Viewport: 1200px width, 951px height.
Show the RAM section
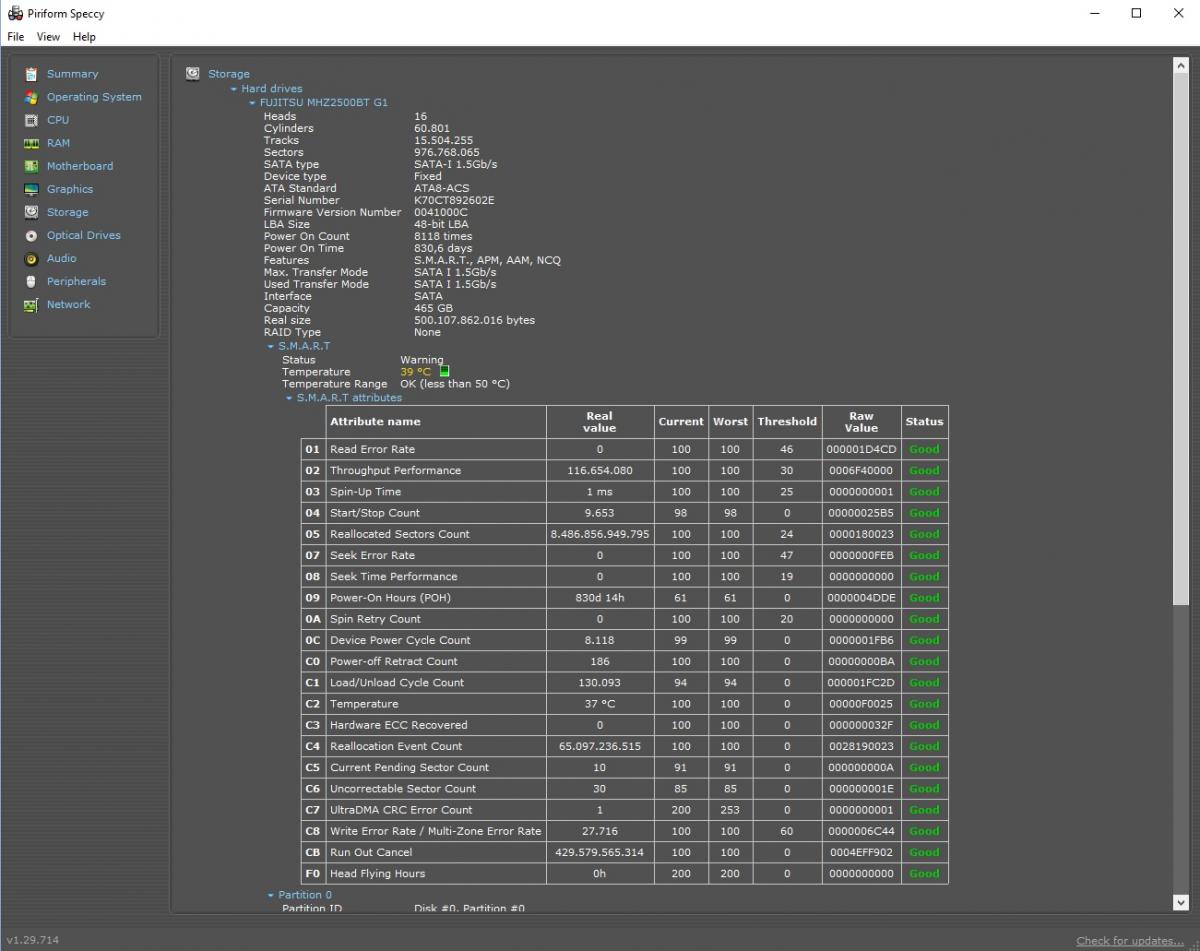coord(58,143)
